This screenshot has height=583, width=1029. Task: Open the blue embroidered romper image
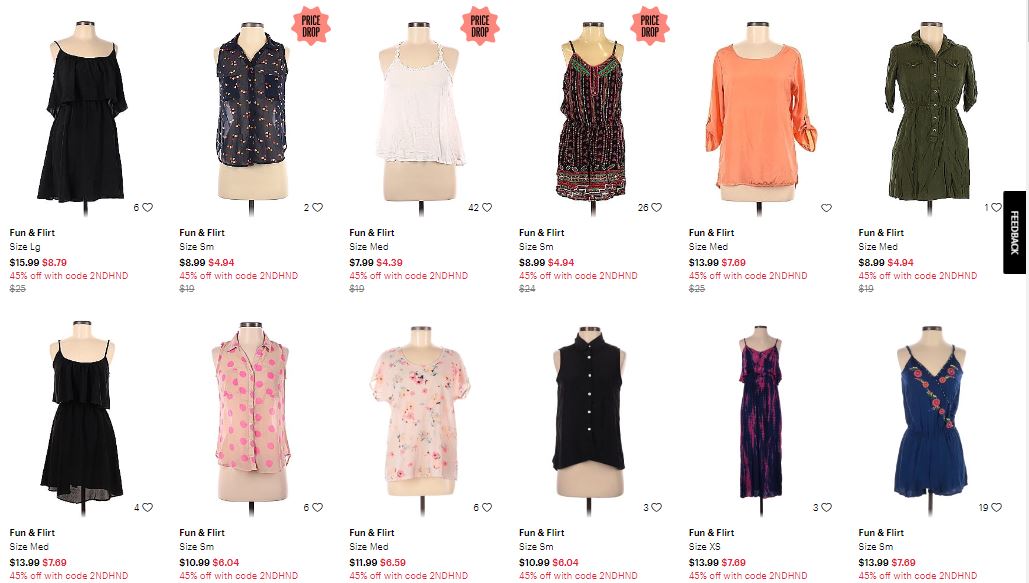pyautogui.click(x=929, y=418)
